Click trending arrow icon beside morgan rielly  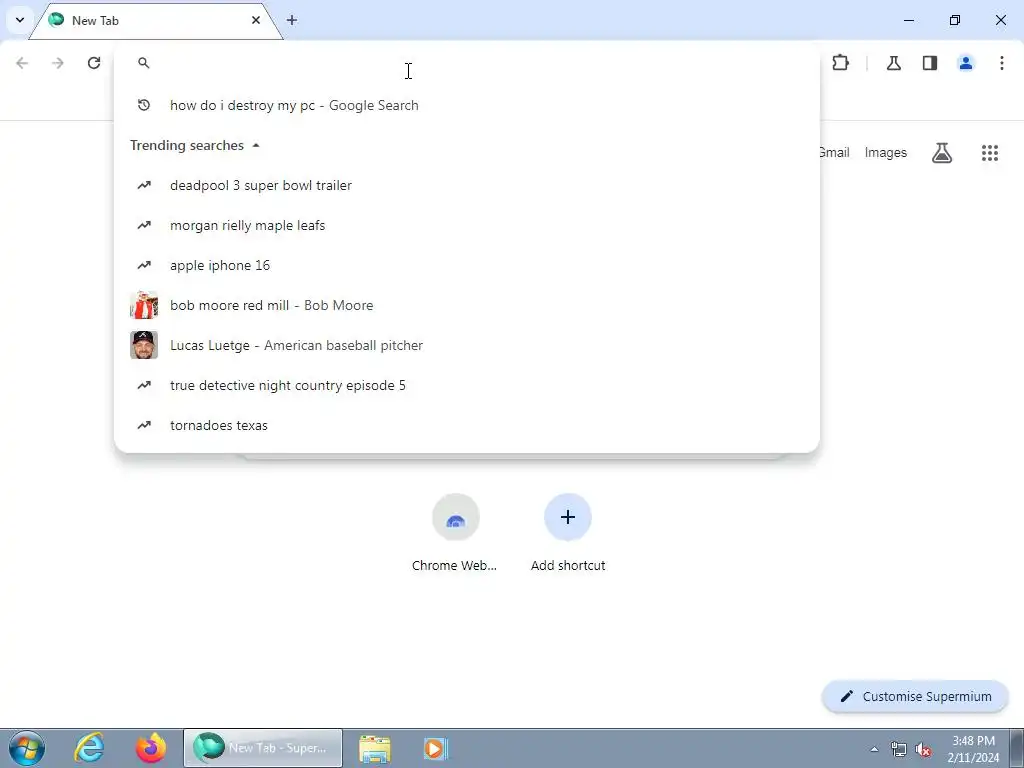[144, 225]
